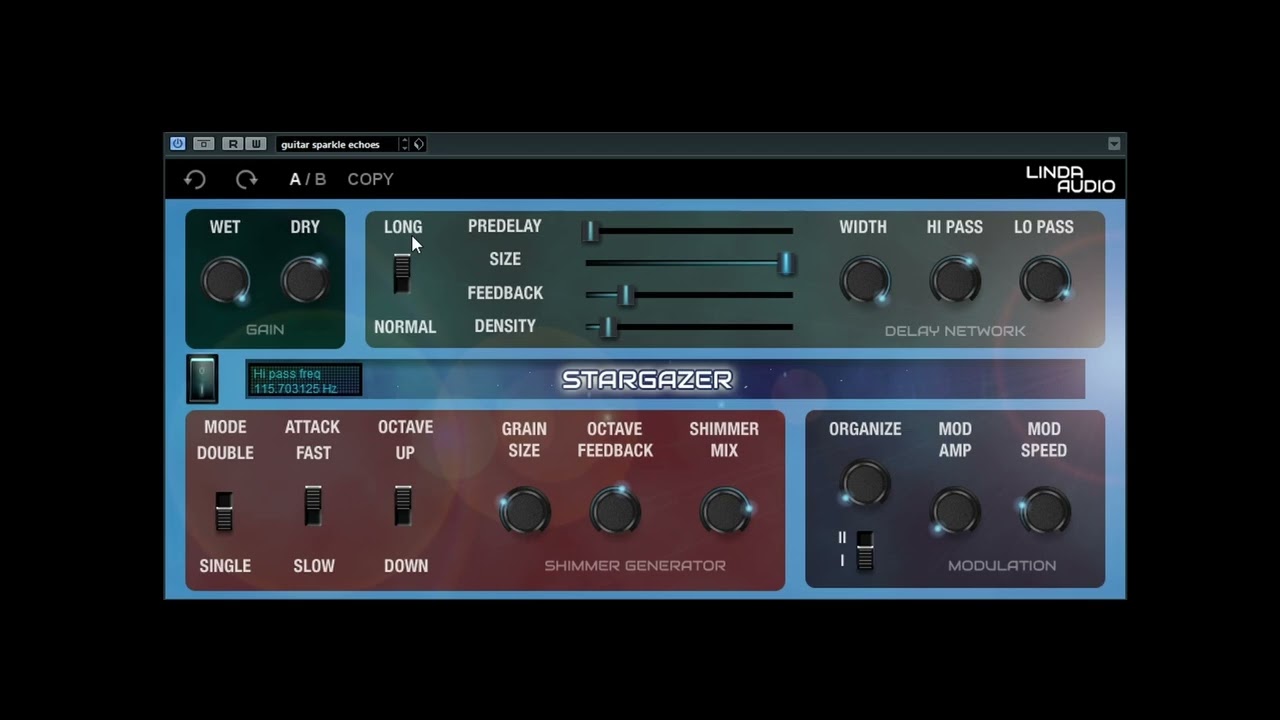The image size is (1280, 720).
Task: Click the MOD SPEED knob
Action: [1045, 511]
